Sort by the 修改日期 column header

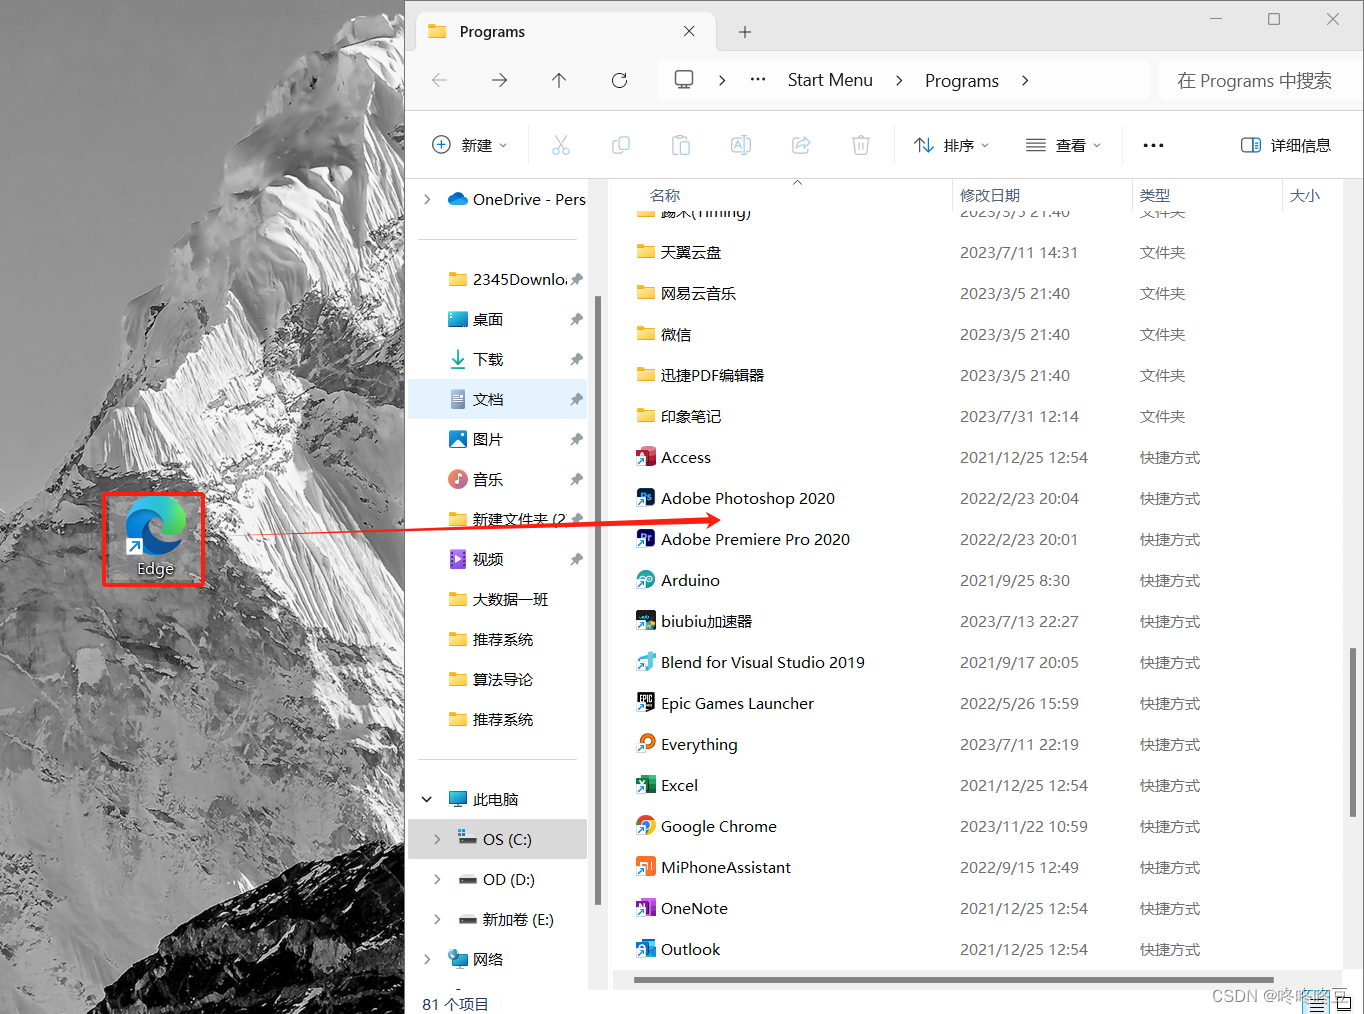990,195
